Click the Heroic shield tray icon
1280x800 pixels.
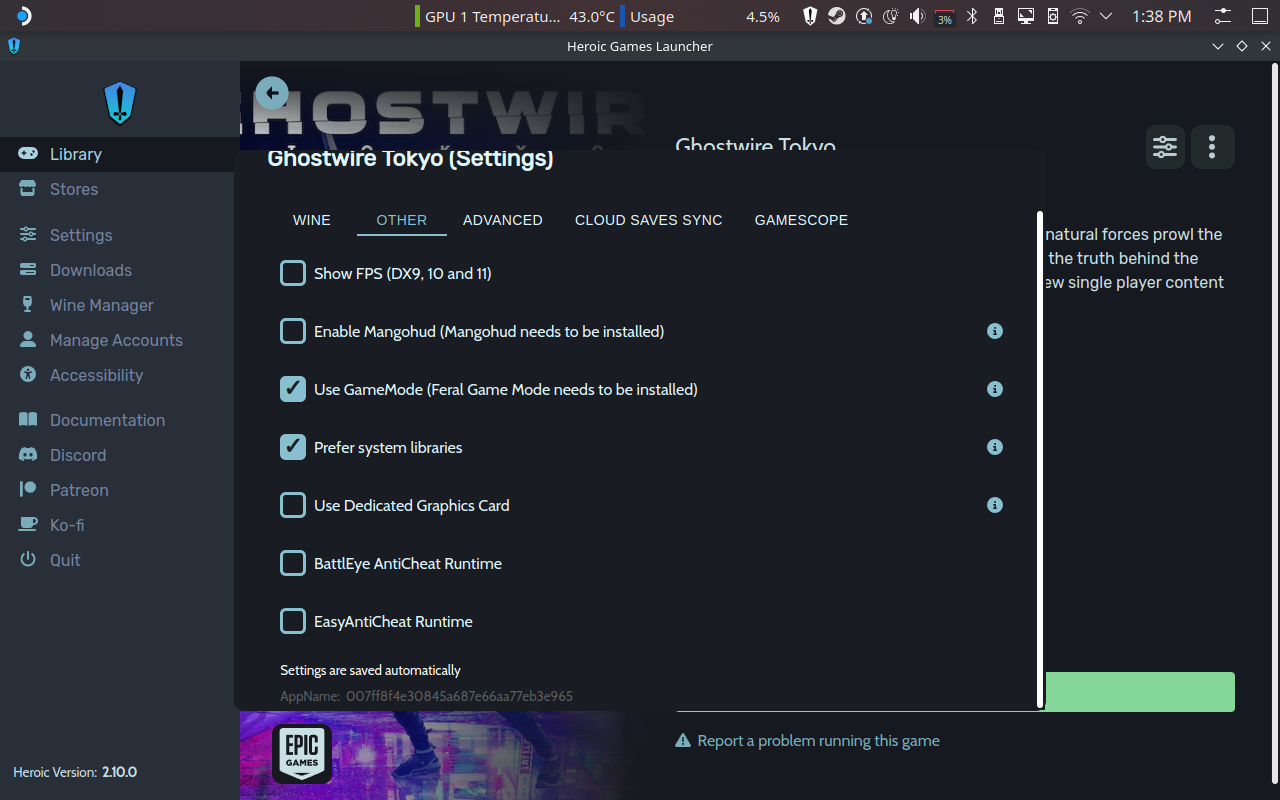[810, 16]
